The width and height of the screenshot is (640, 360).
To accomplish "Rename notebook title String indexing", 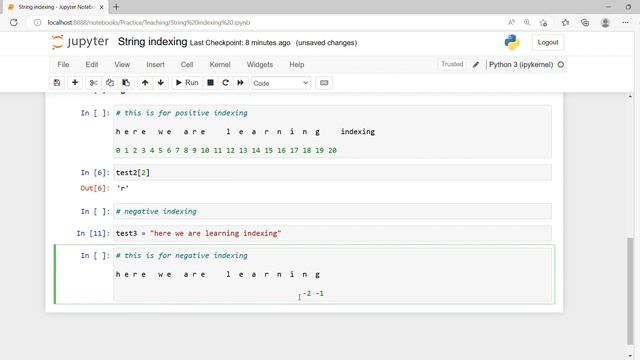I will coord(153,42).
